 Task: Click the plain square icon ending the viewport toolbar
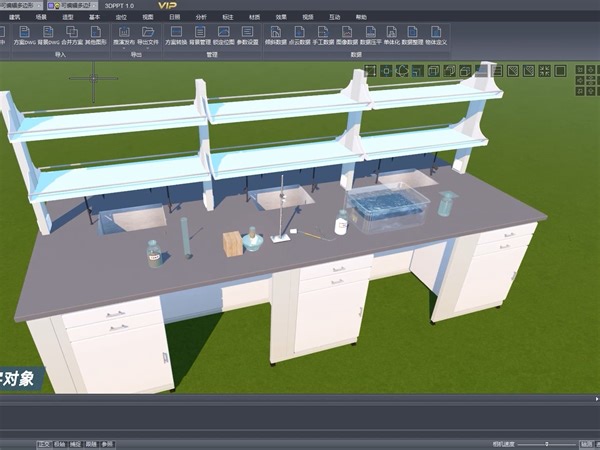(560, 71)
